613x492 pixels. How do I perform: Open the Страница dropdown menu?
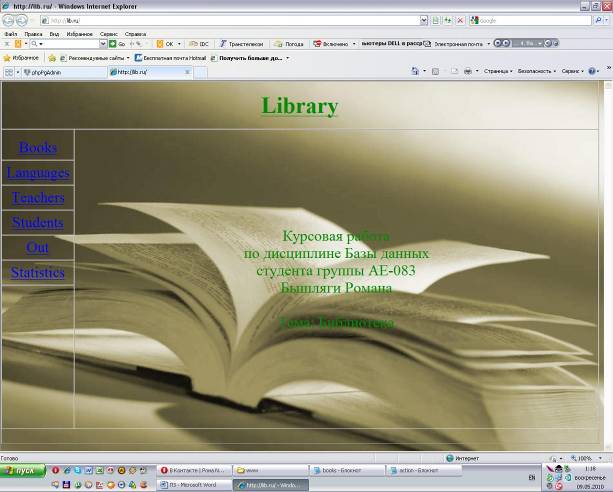pos(498,71)
